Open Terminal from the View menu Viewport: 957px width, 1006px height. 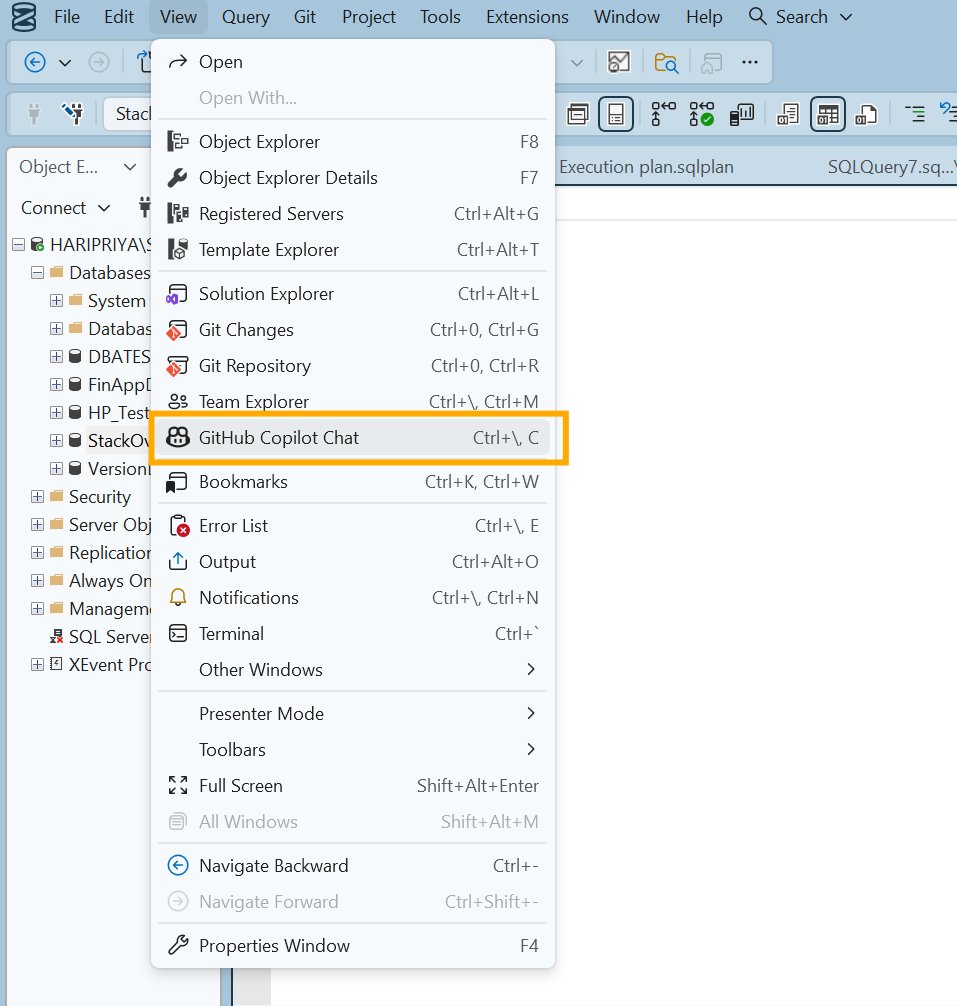(353, 634)
